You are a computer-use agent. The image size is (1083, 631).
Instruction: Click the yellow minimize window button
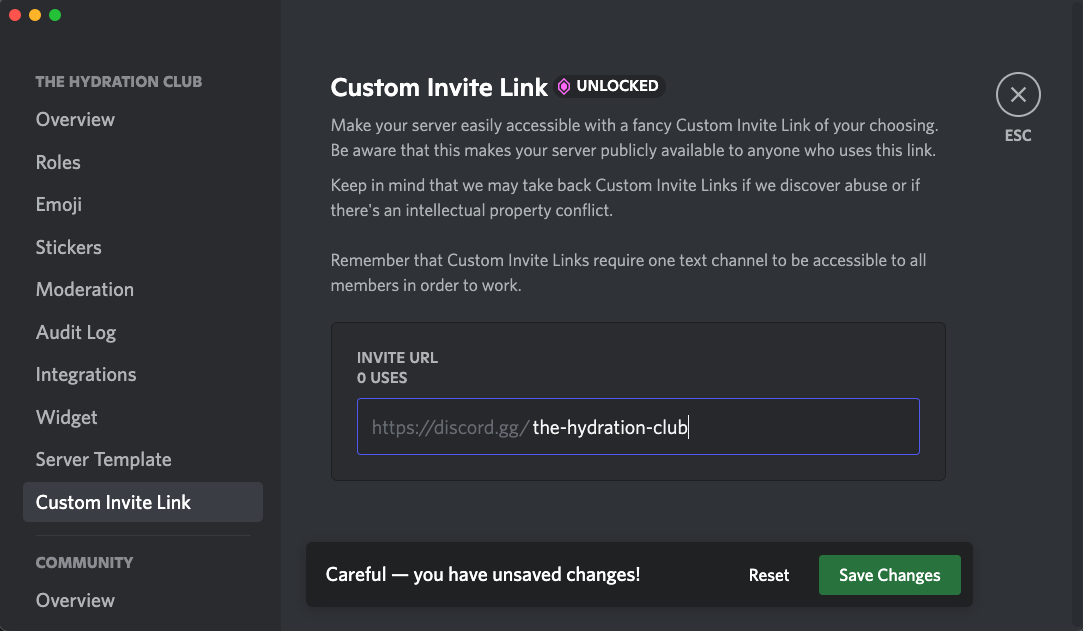tap(35, 15)
